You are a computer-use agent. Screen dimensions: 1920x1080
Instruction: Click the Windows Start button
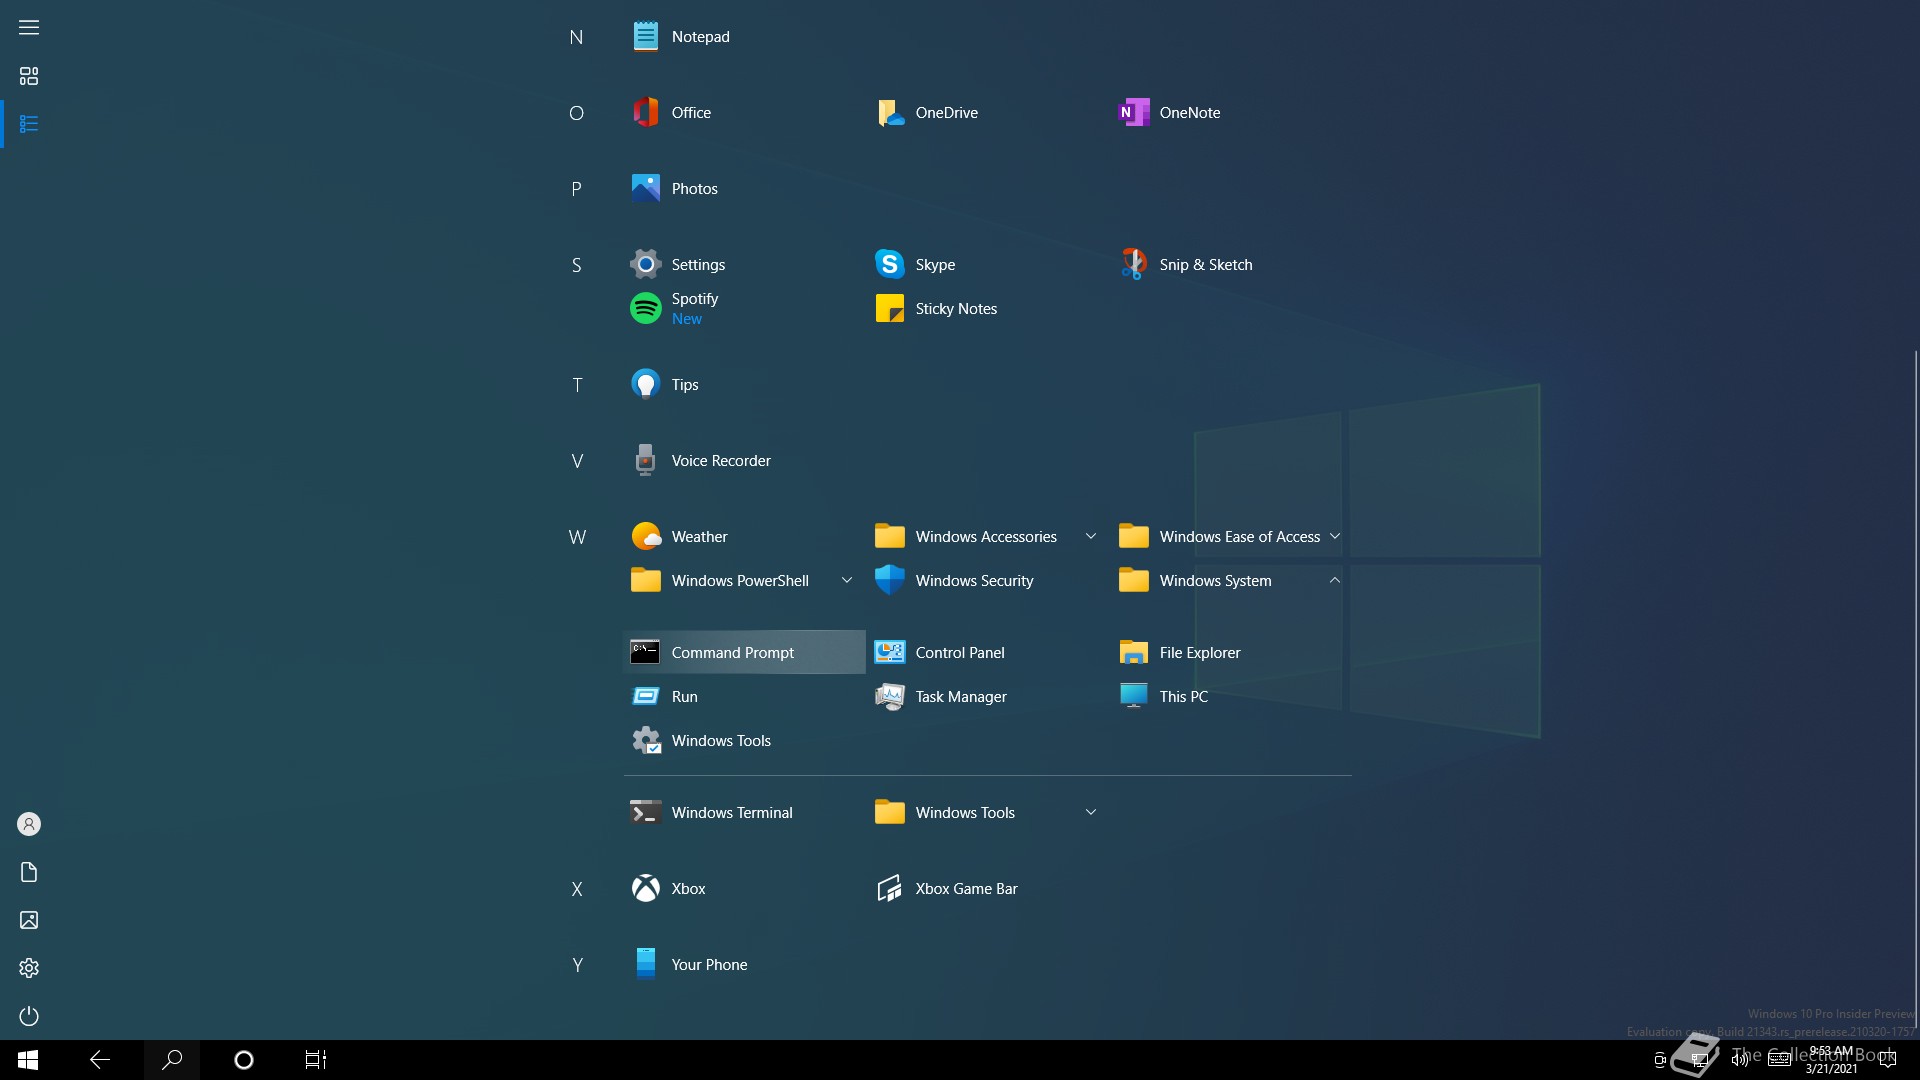click(x=28, y=1060)
